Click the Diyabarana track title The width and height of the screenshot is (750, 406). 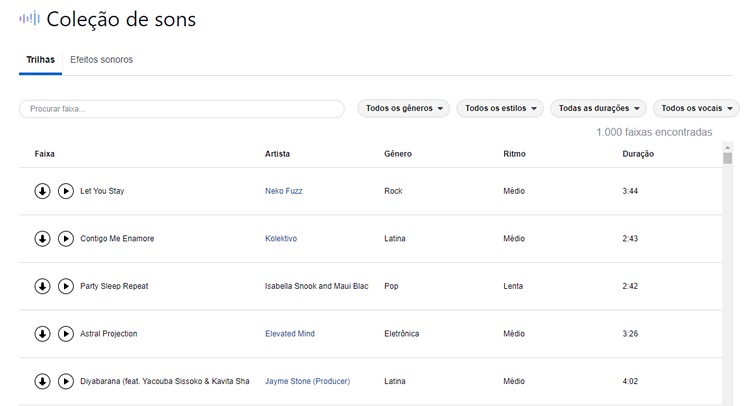click(x=165, y=381)
